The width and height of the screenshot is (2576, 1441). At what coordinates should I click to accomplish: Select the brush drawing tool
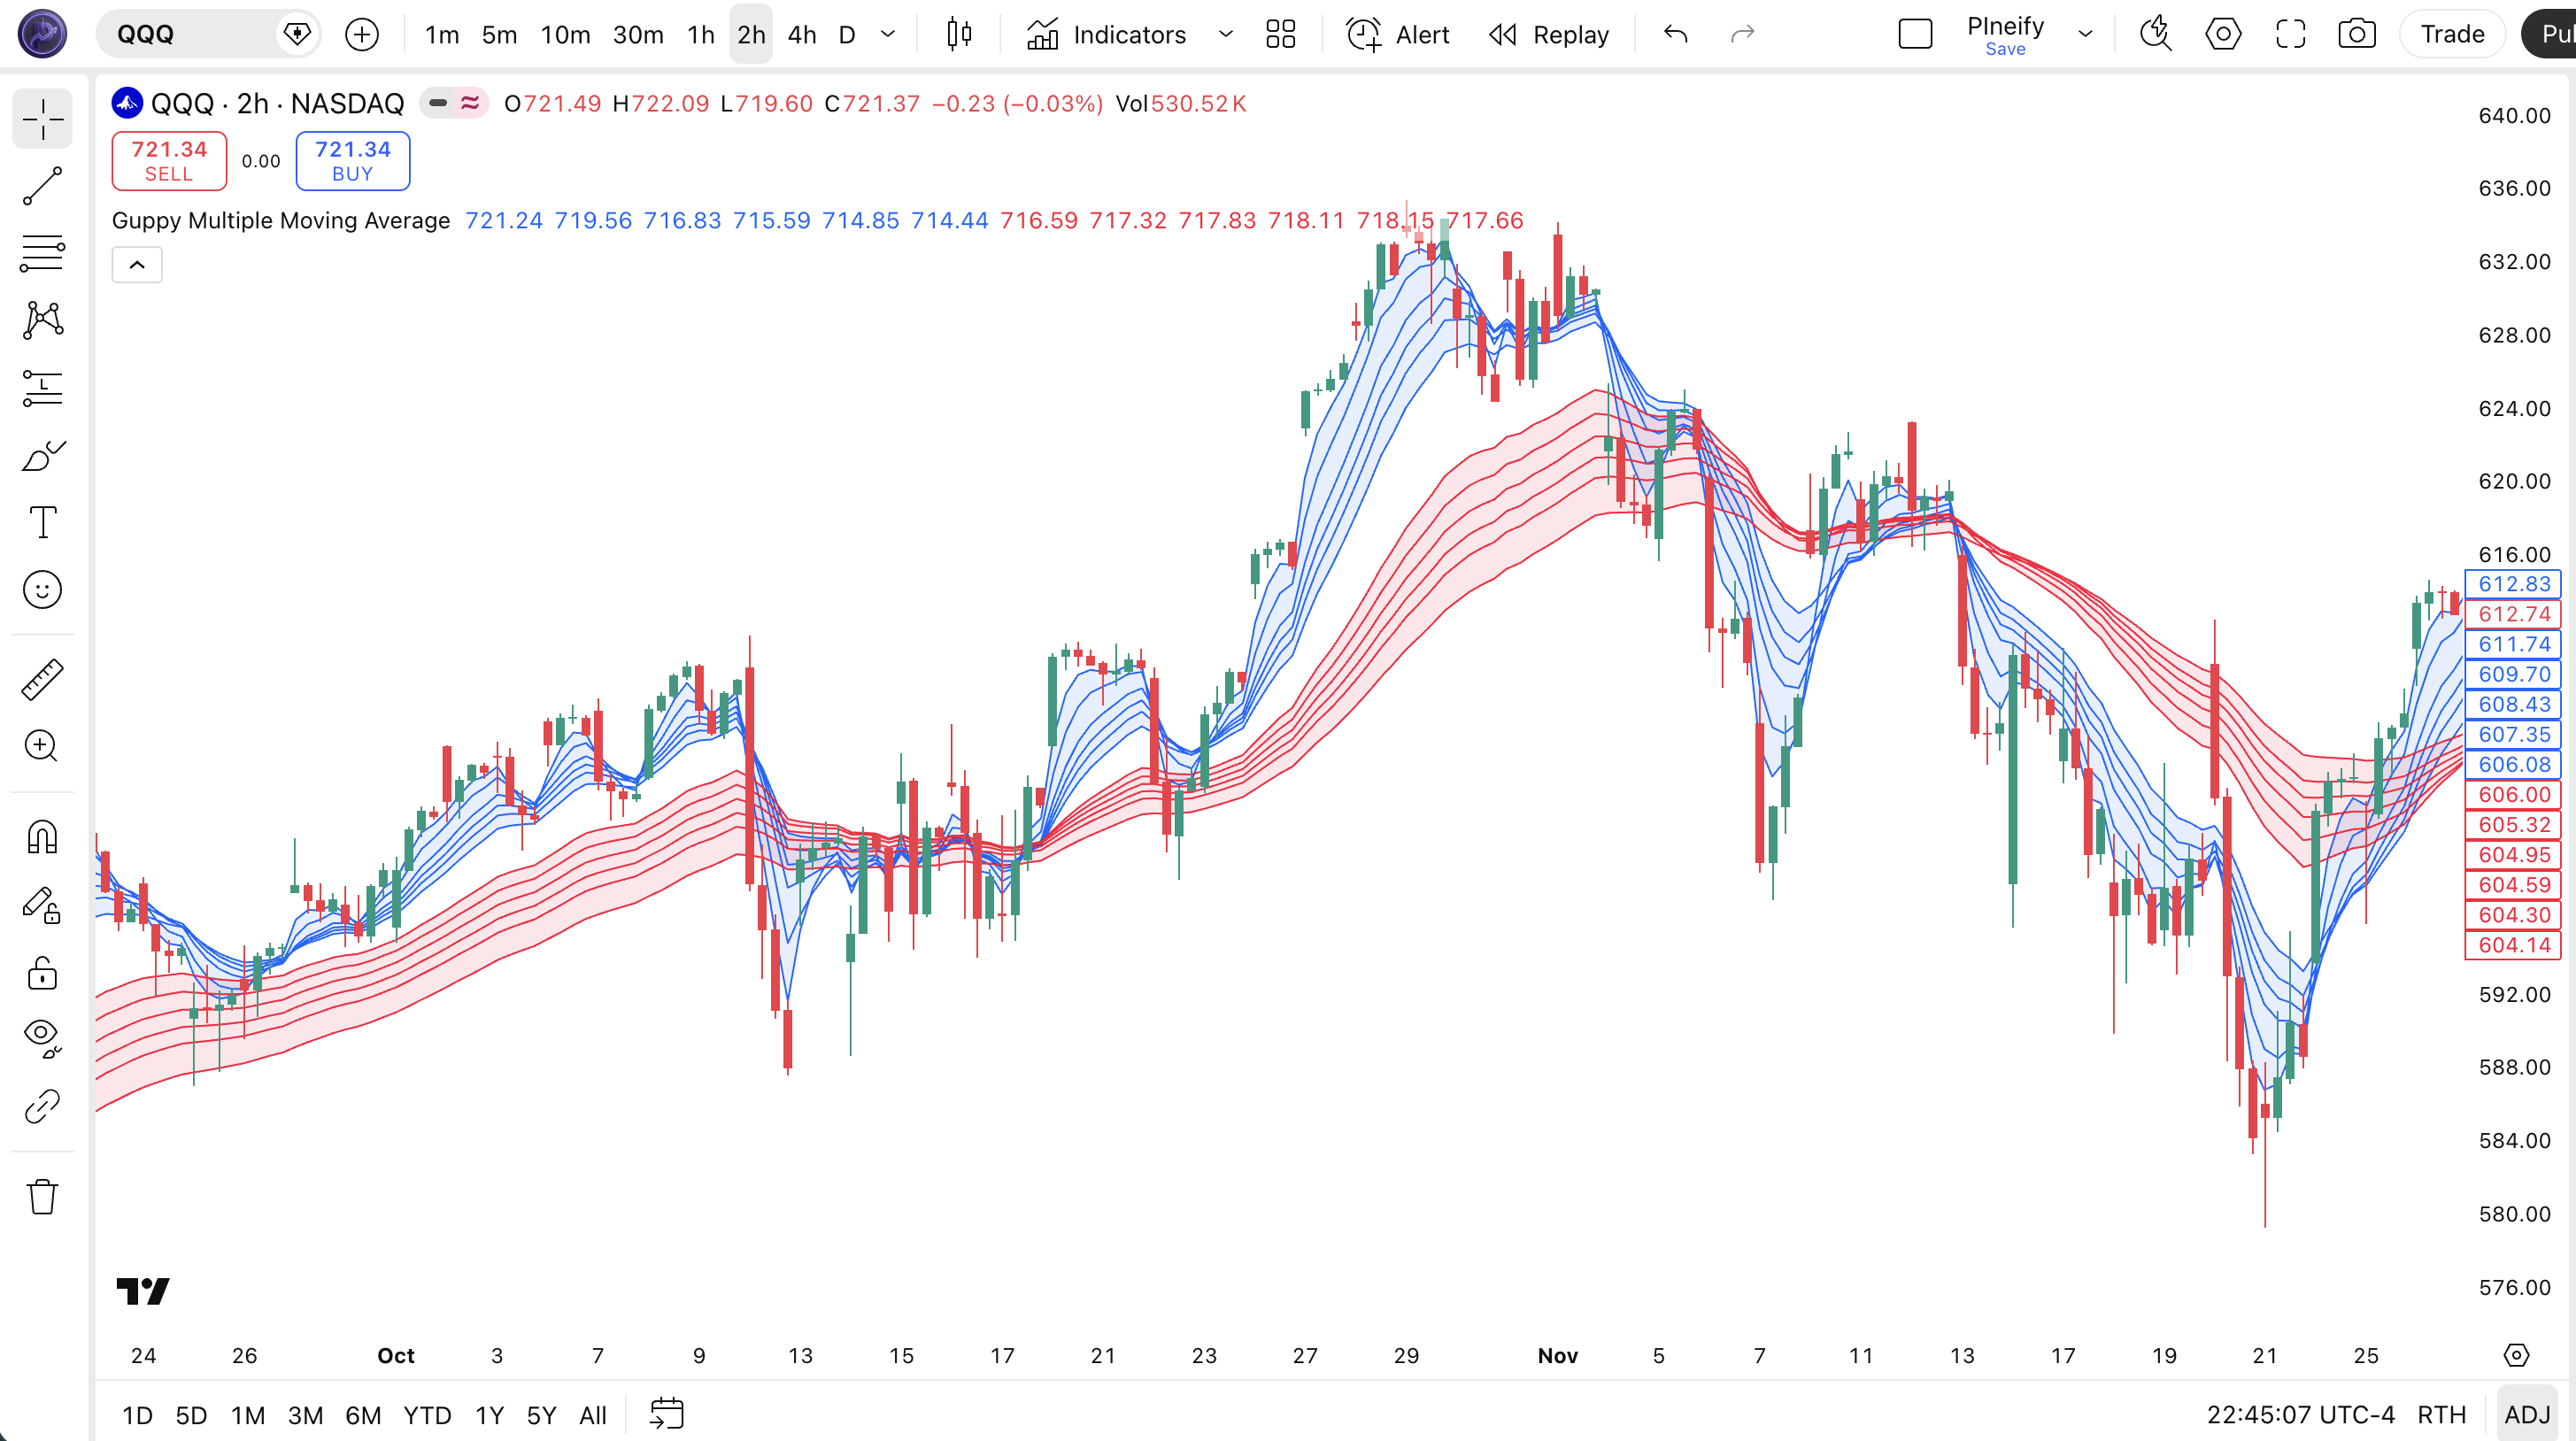point(42,455)
